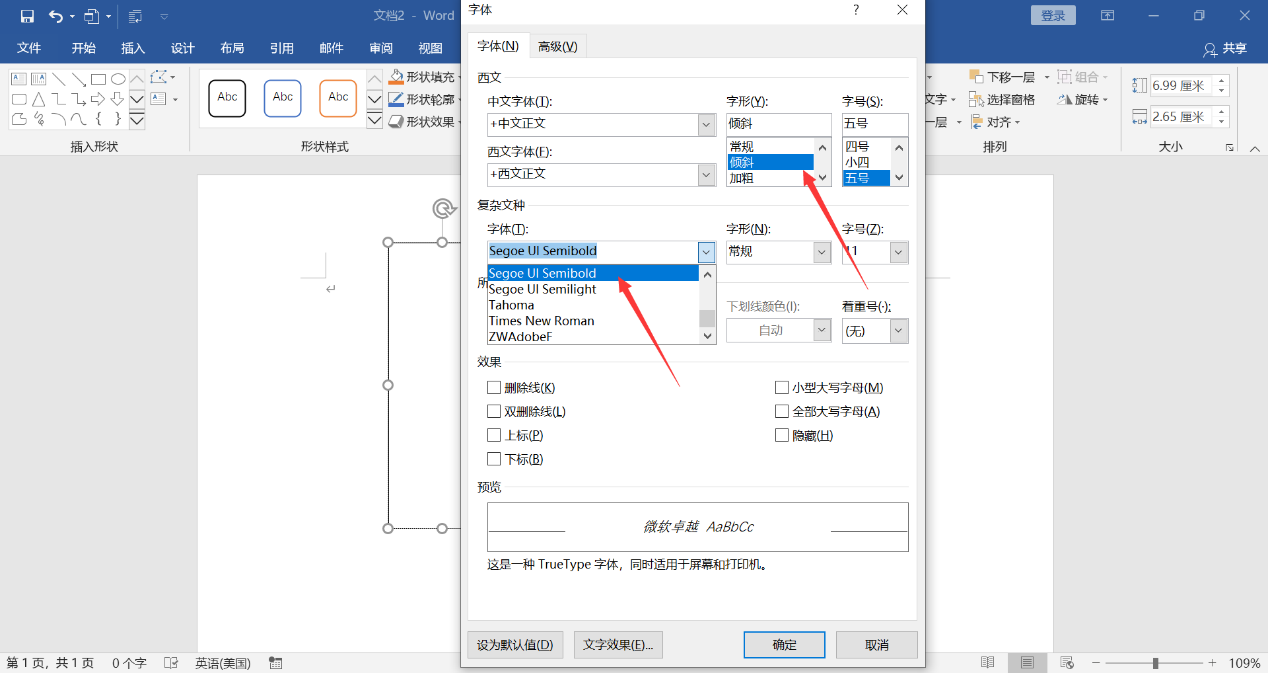Open the 着重号 emphasis mark dropdown
The width and height of the screenshot is (1268, 673).
[899, 331]
